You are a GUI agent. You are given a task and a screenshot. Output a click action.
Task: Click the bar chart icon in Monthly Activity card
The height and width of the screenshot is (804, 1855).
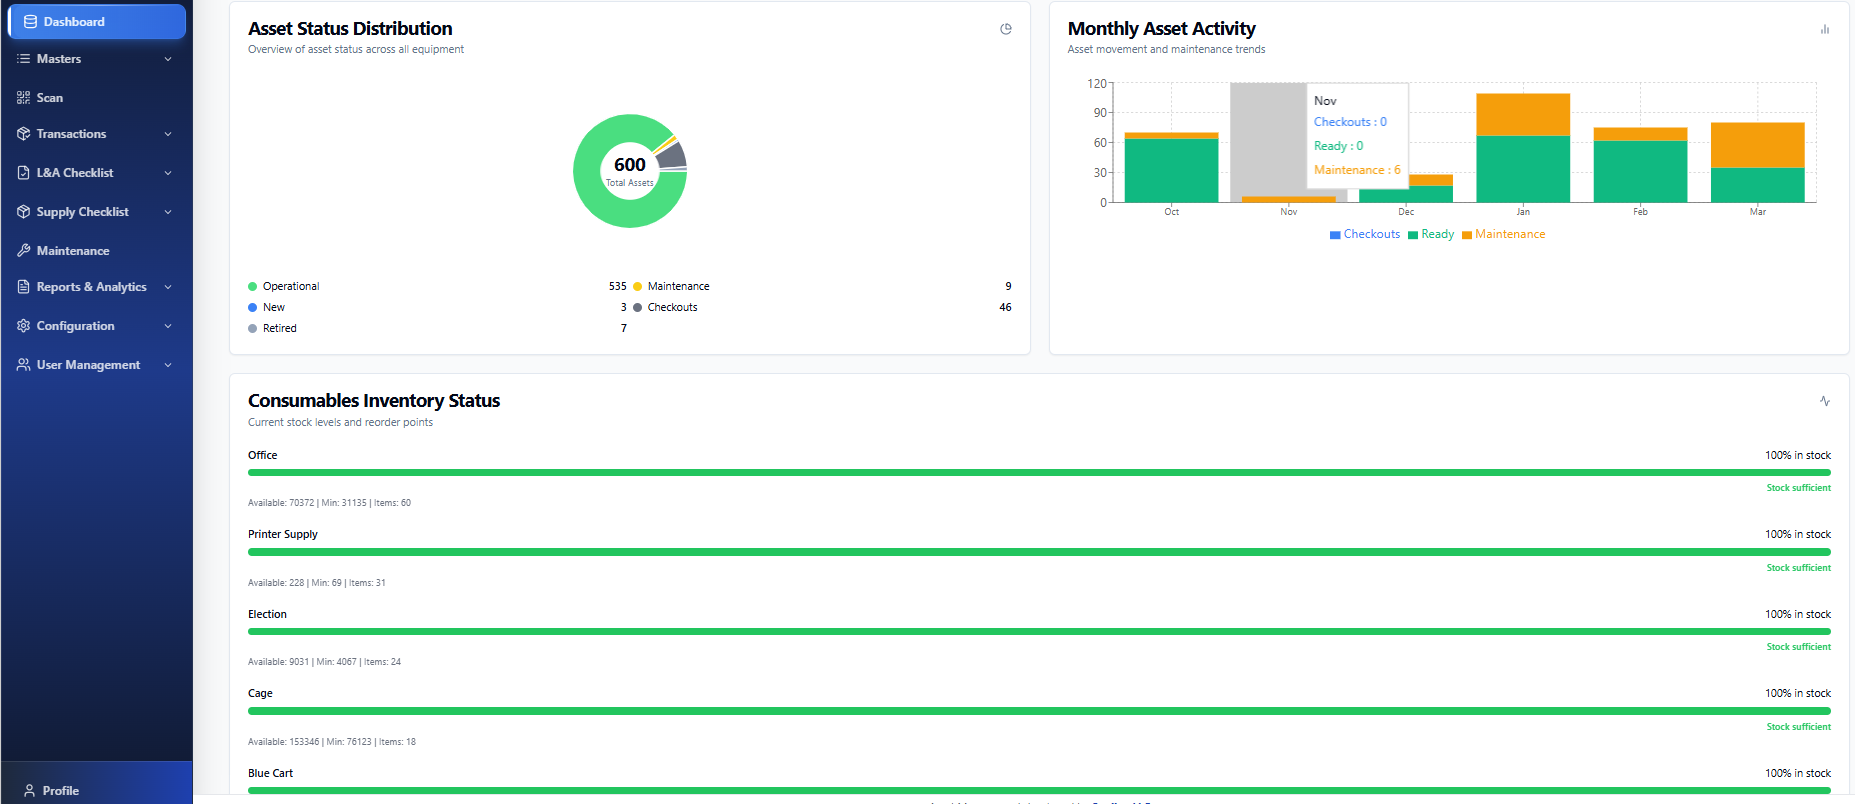coord(1825,29)
